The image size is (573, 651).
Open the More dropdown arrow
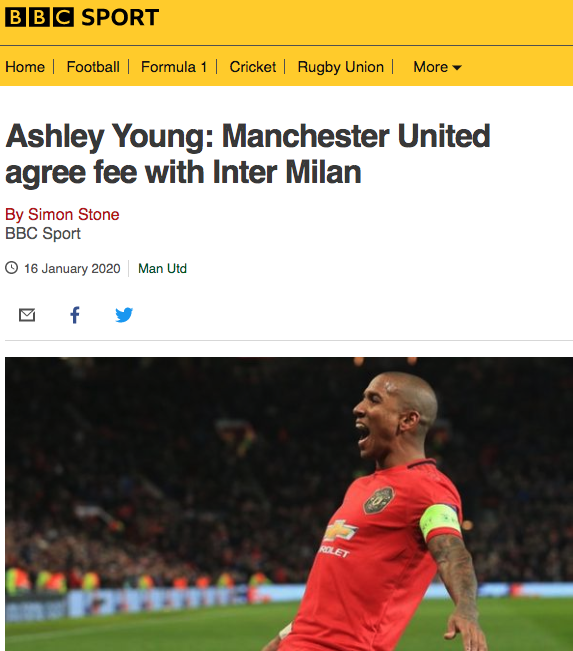pyautogui.click(x=457, y=68)
